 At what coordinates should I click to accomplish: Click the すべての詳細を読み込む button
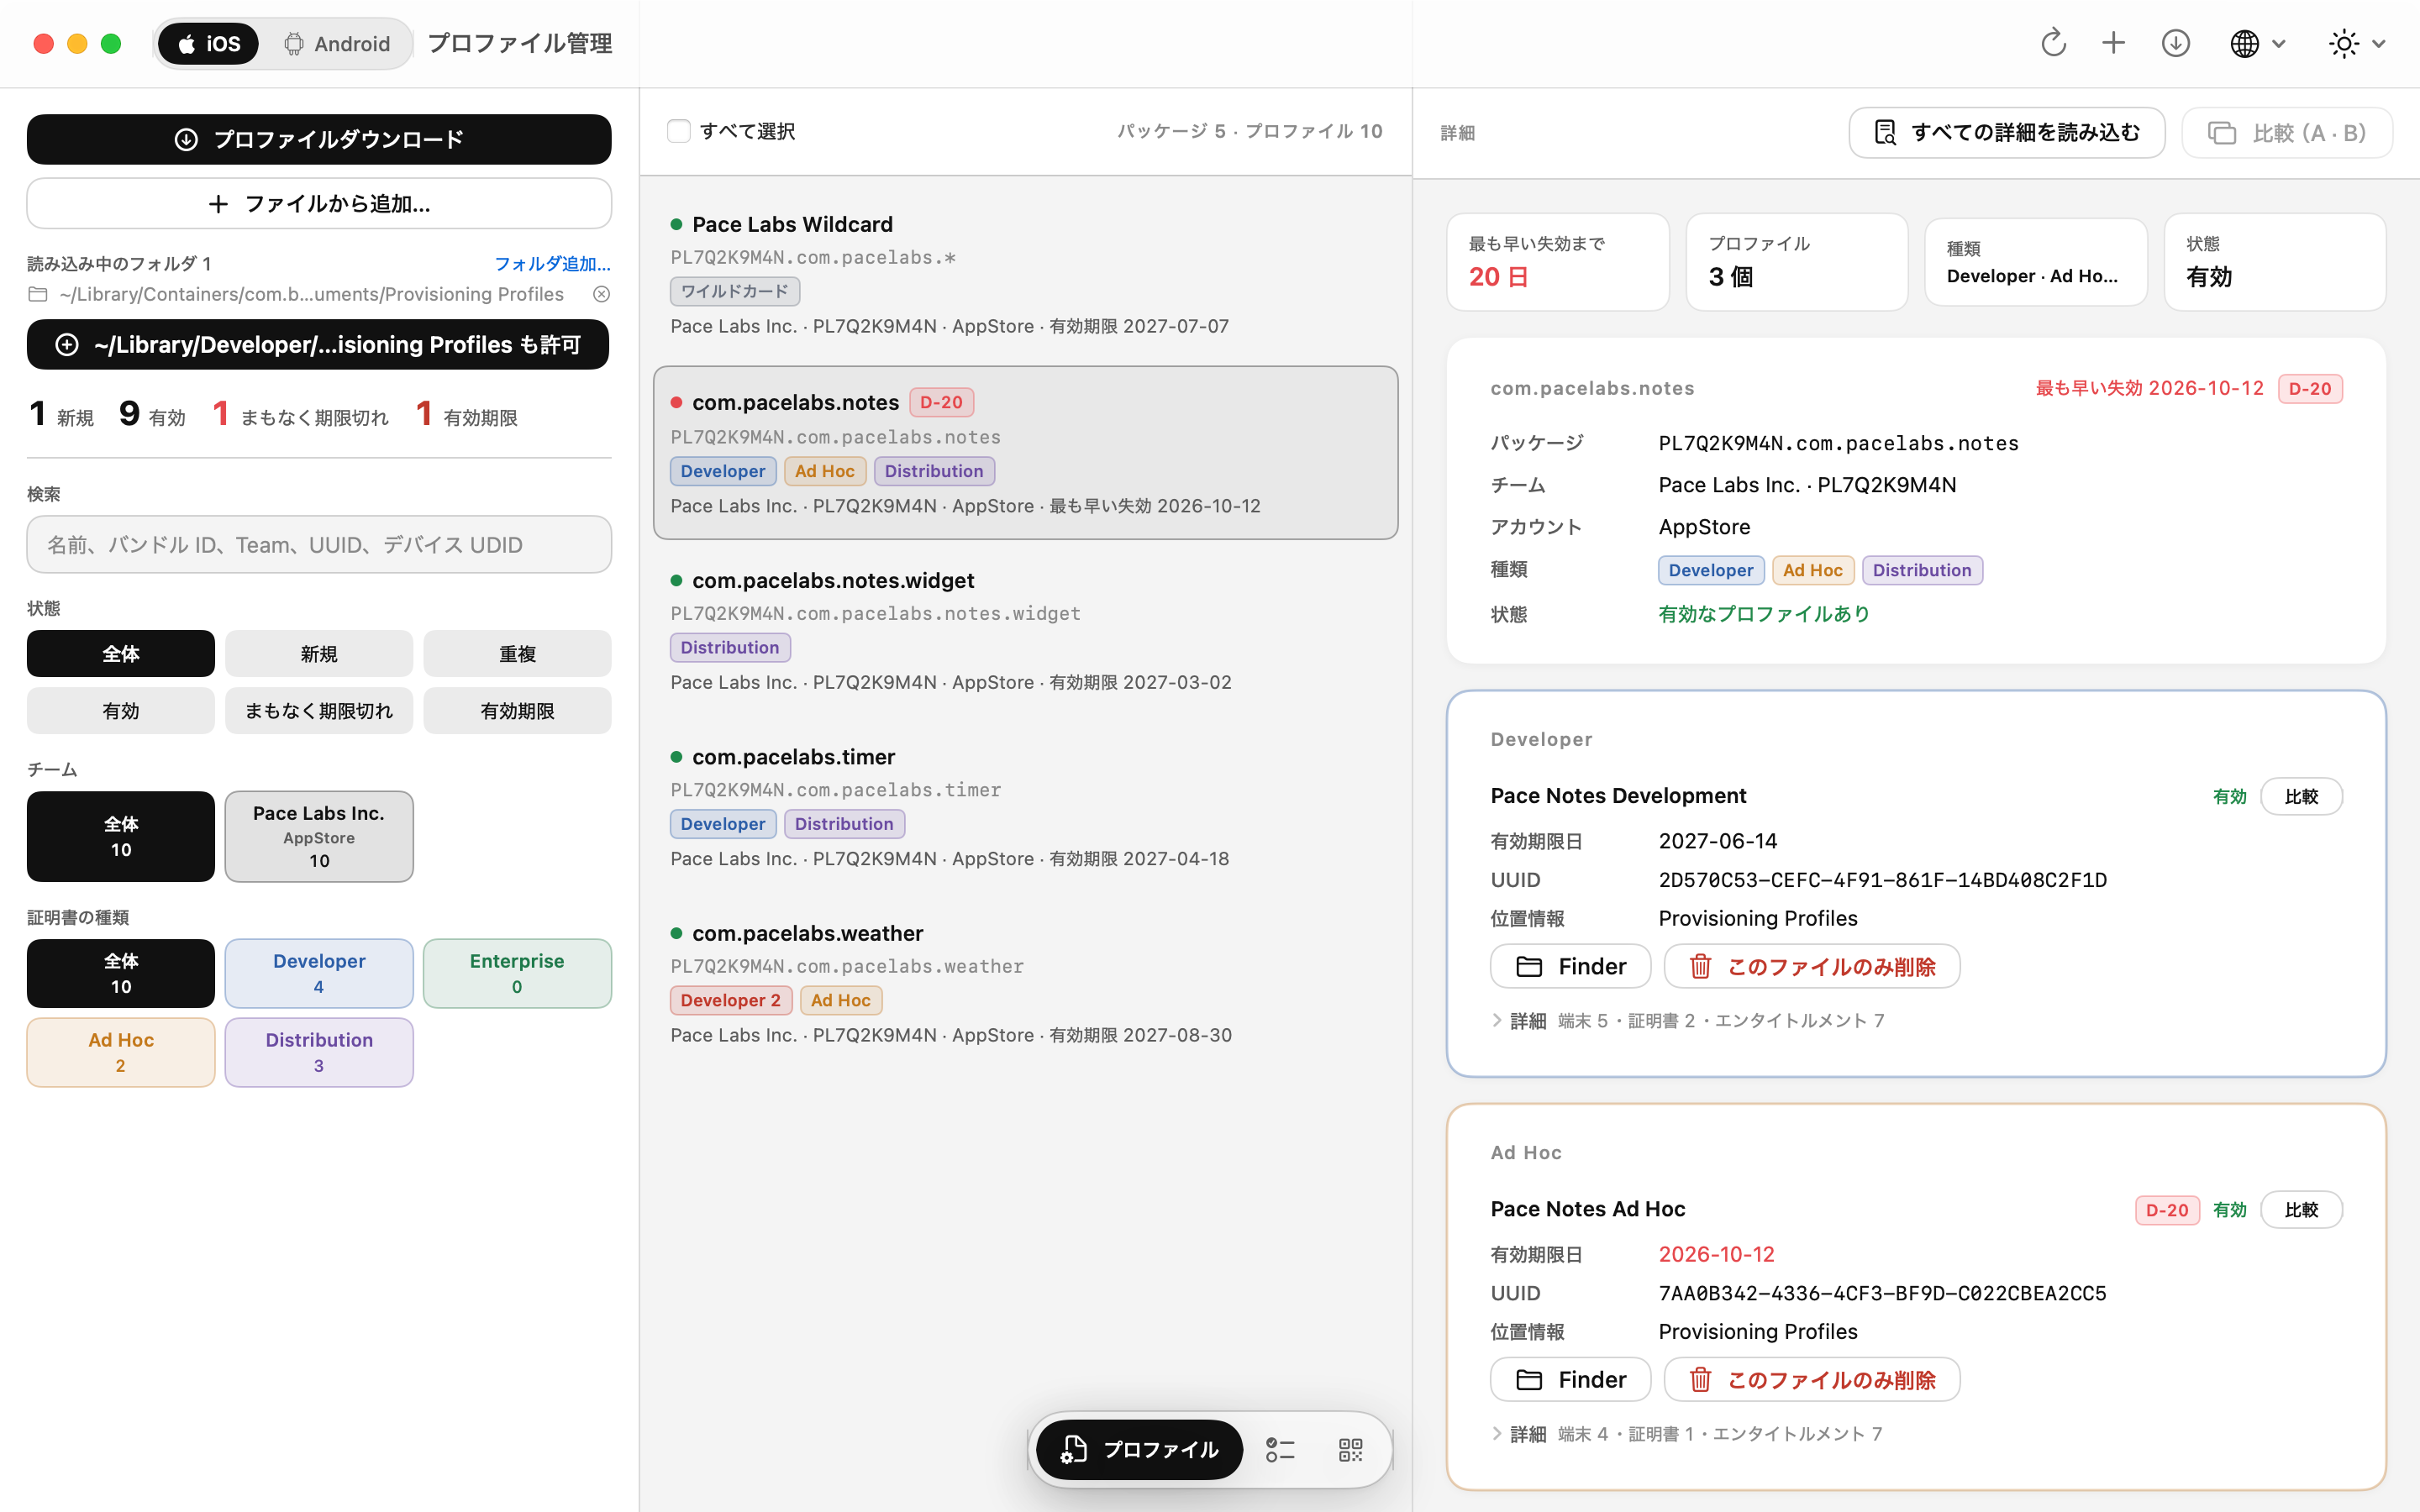2007,133
